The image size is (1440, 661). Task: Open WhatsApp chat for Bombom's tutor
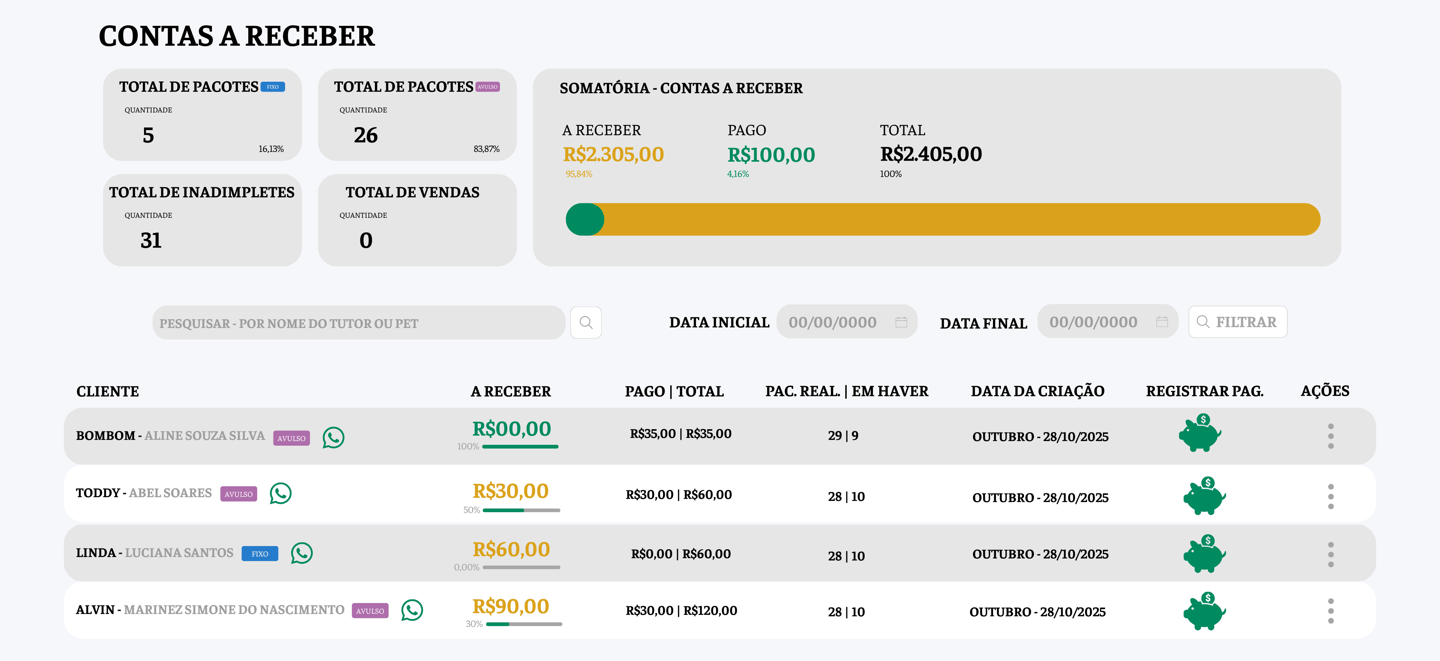coord(333,437)
